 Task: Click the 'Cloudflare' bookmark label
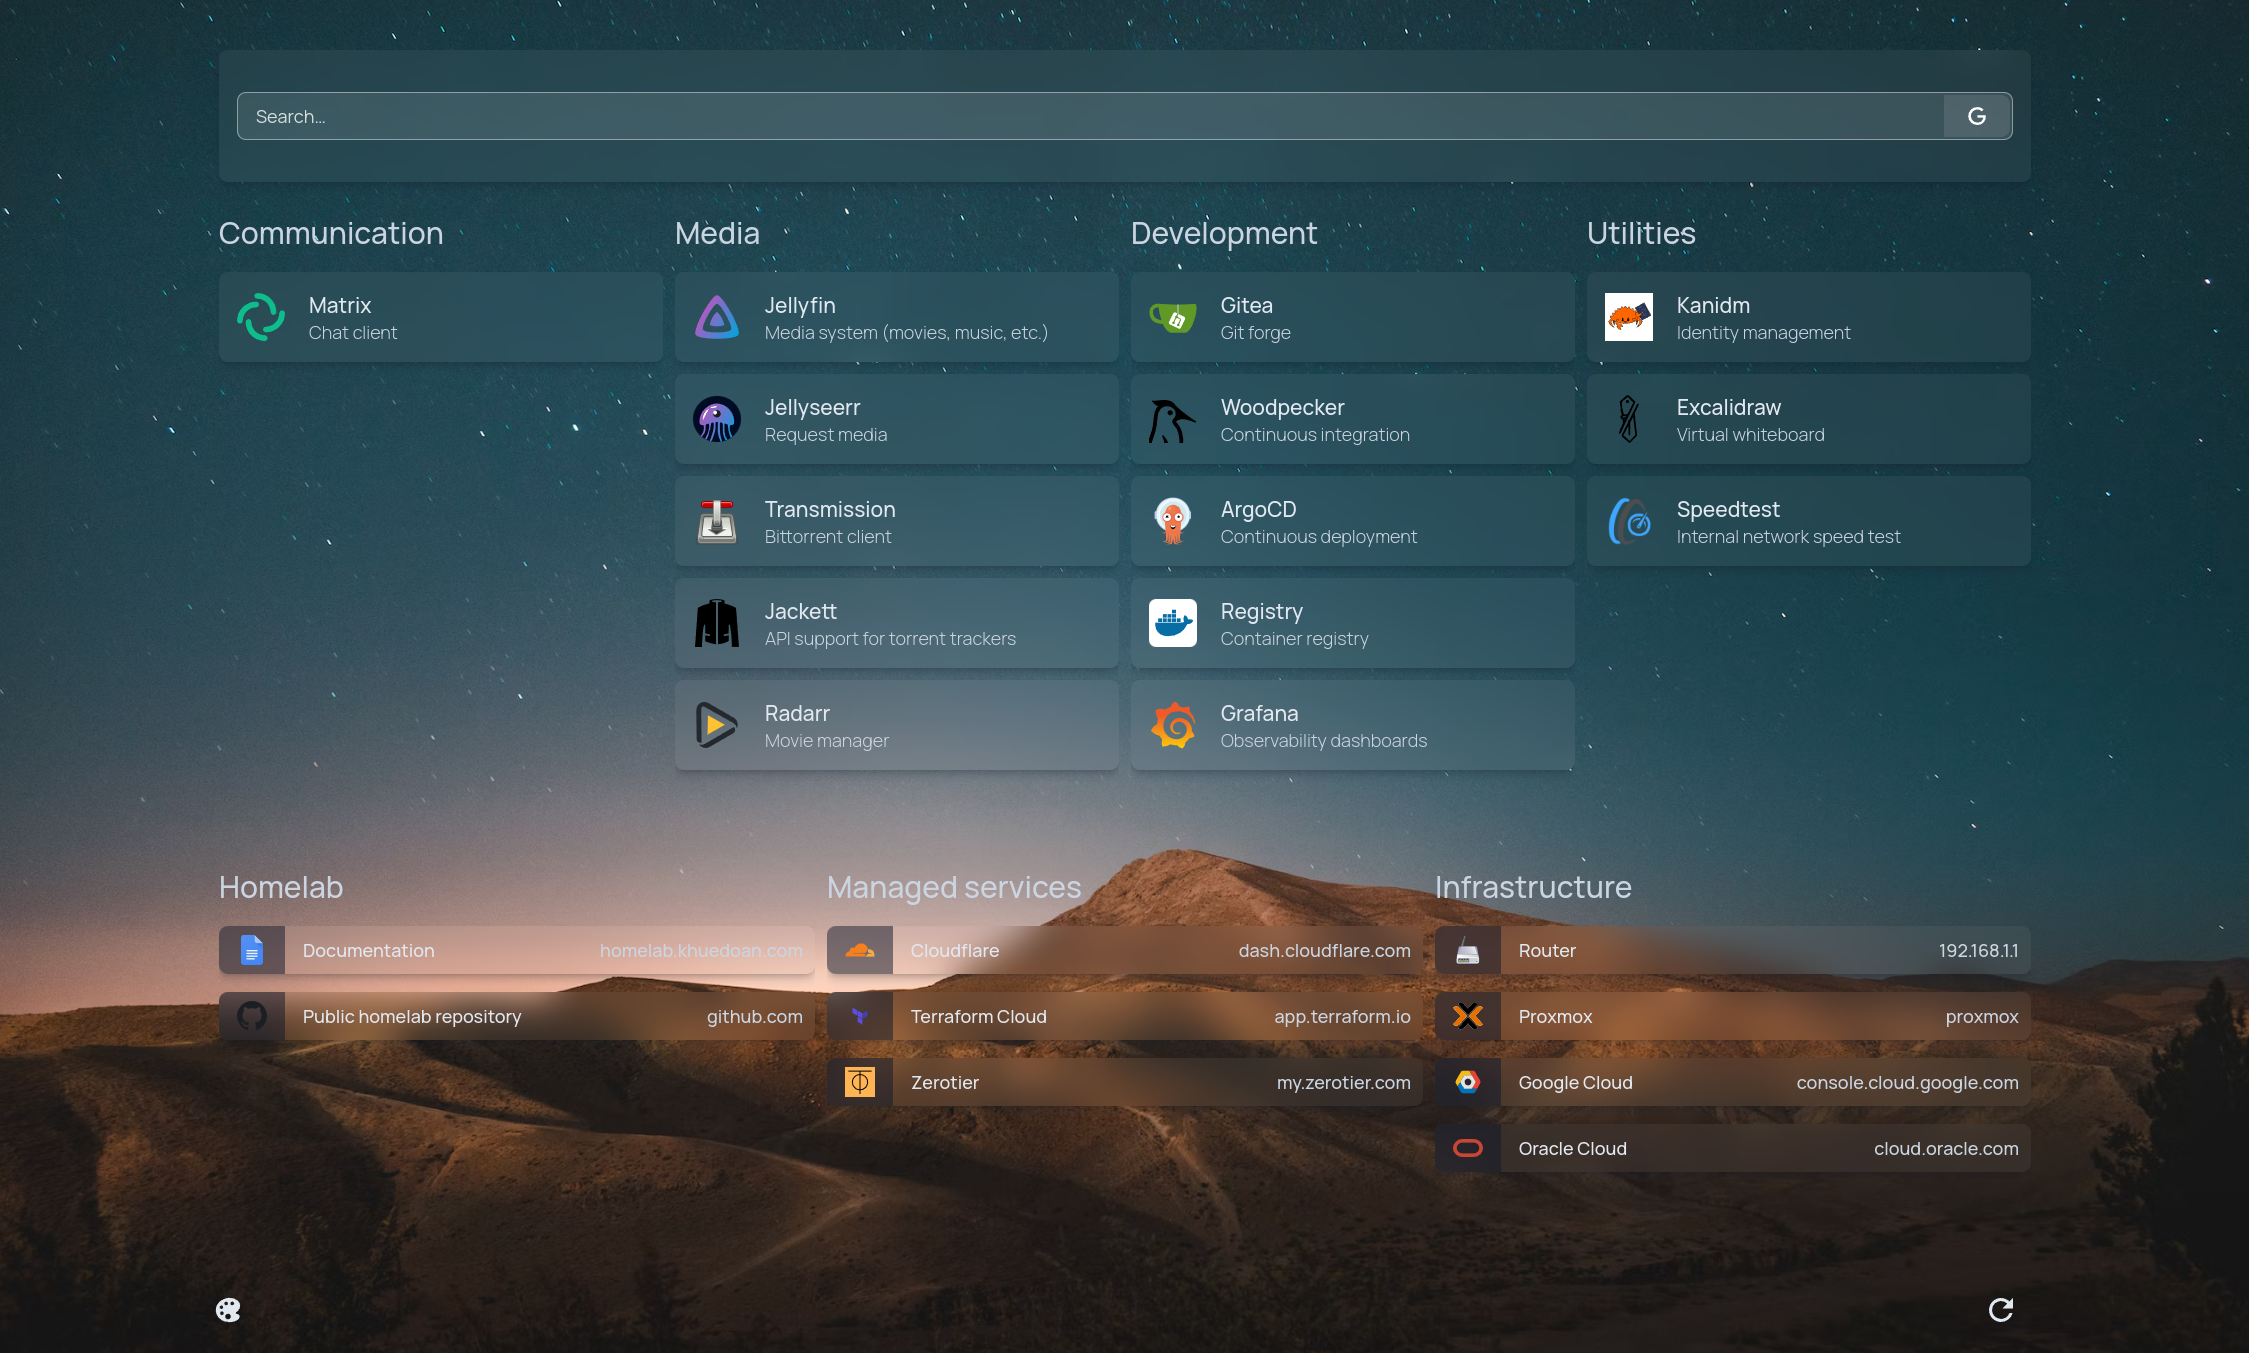pos(954,950)
